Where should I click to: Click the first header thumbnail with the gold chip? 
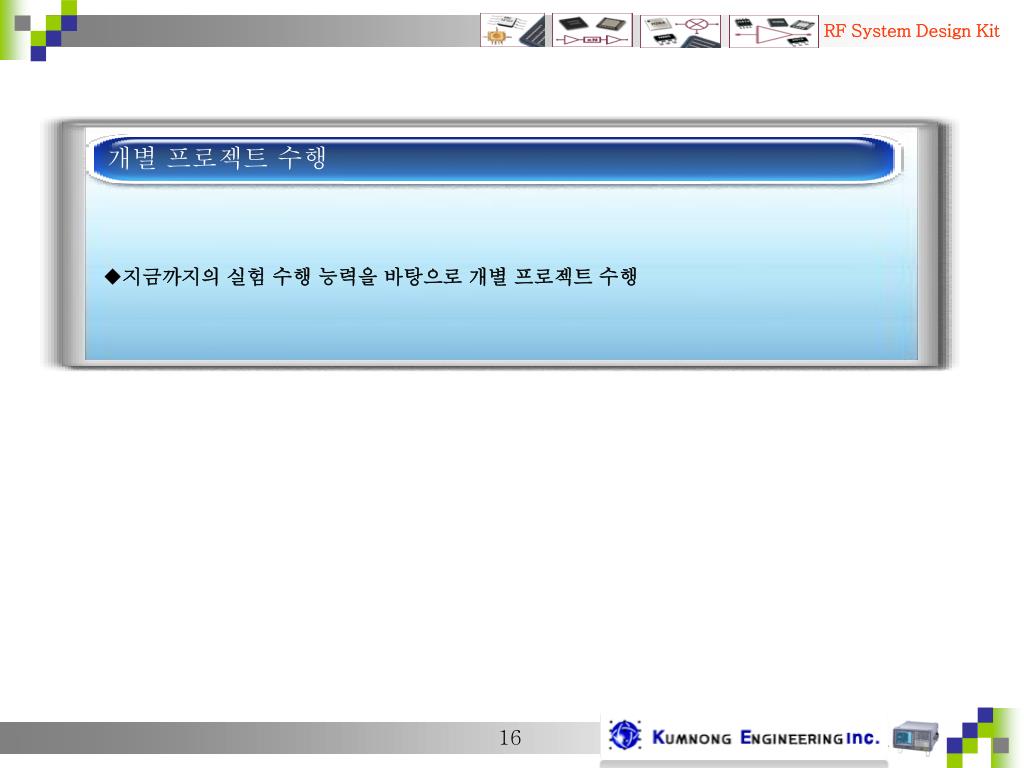click(x=513, y=30)
